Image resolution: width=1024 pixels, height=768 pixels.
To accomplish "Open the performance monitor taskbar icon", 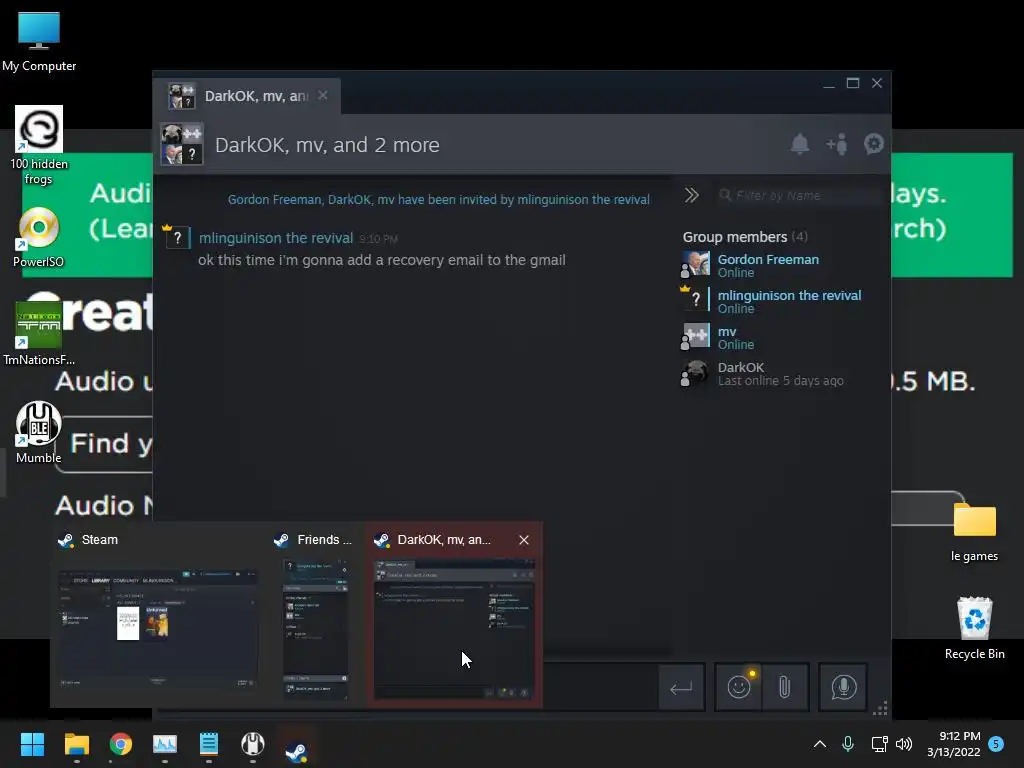I will (165, 744).
